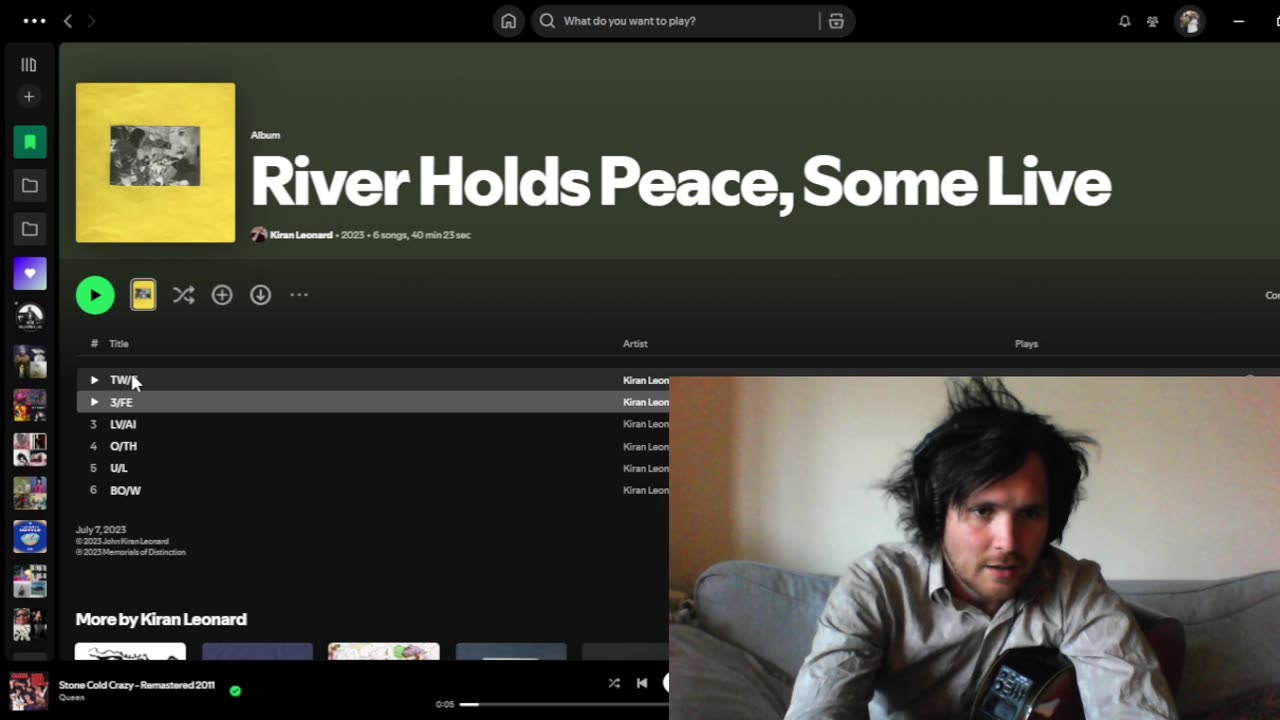Select the O/TH track
Screen dimensions: 1280x720
click(123, 446)
